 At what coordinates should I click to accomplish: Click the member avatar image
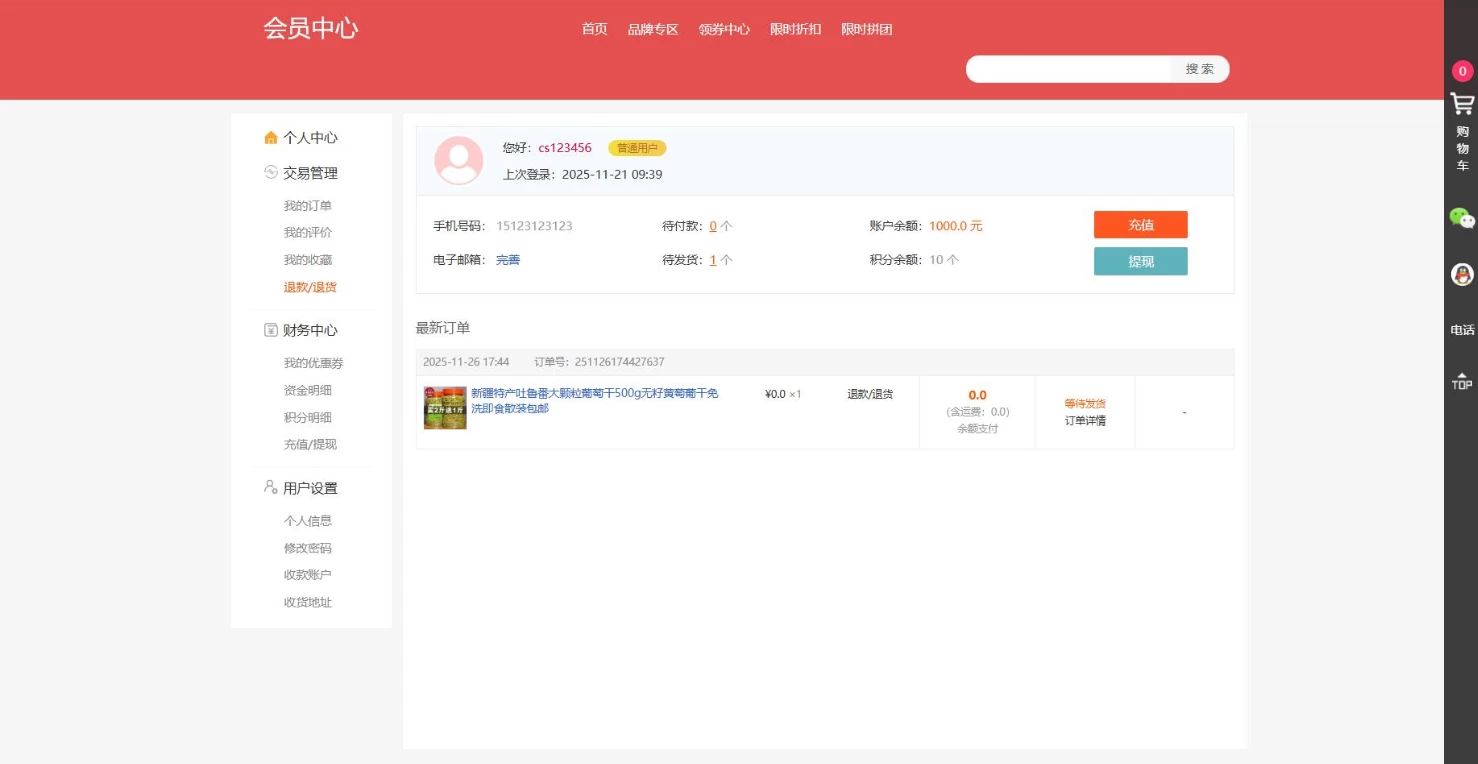tap(458, 160)
